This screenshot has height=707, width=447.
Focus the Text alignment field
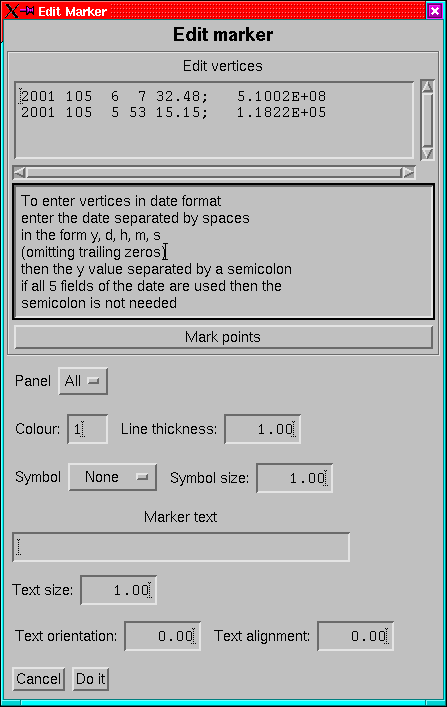click(x=355, y=636)
